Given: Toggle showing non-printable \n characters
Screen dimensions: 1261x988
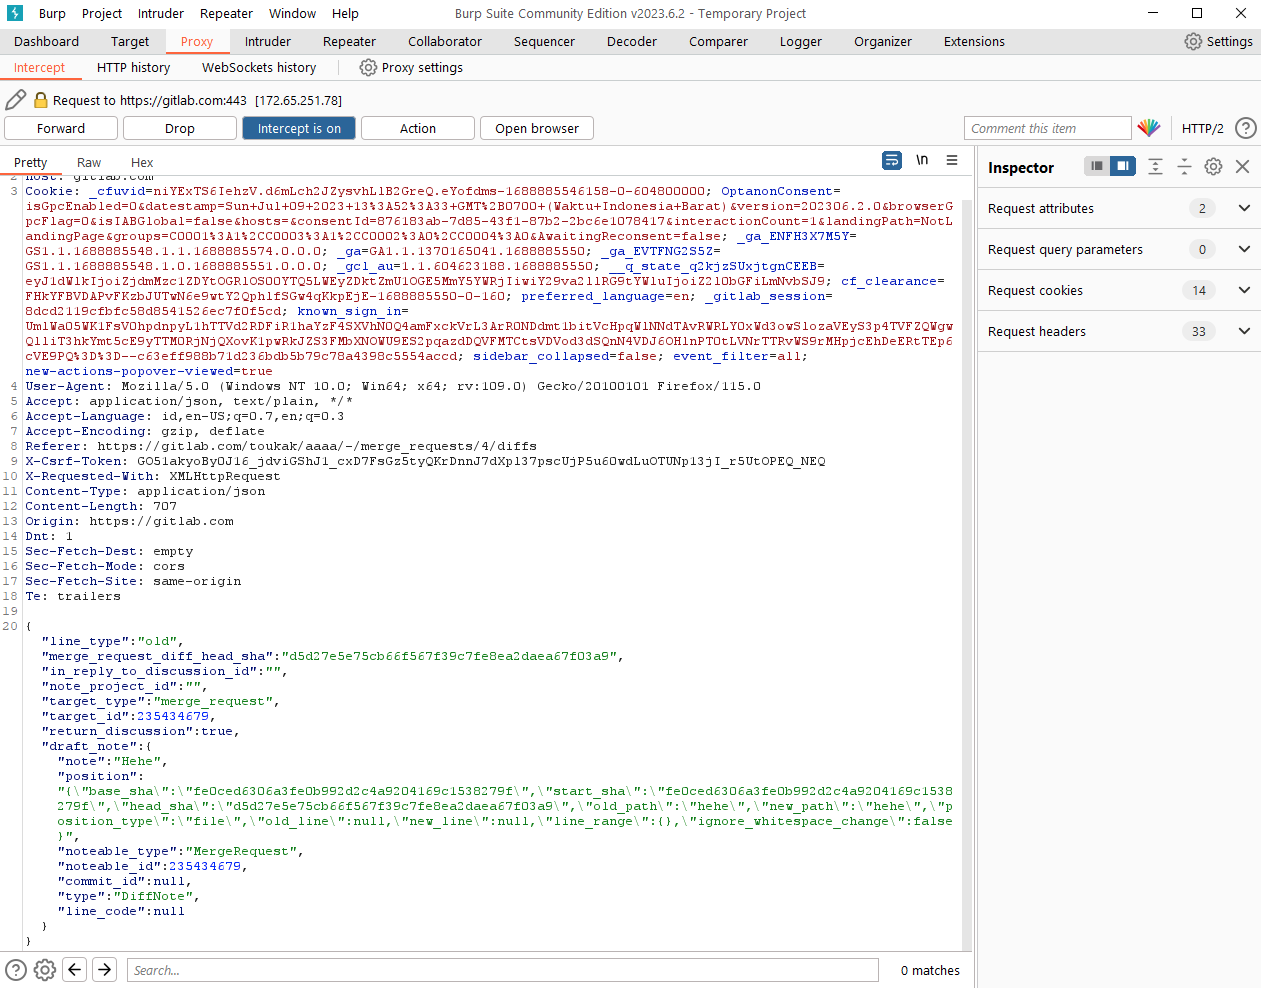Looking at the screenshot, I should click(x=922, y=160).
